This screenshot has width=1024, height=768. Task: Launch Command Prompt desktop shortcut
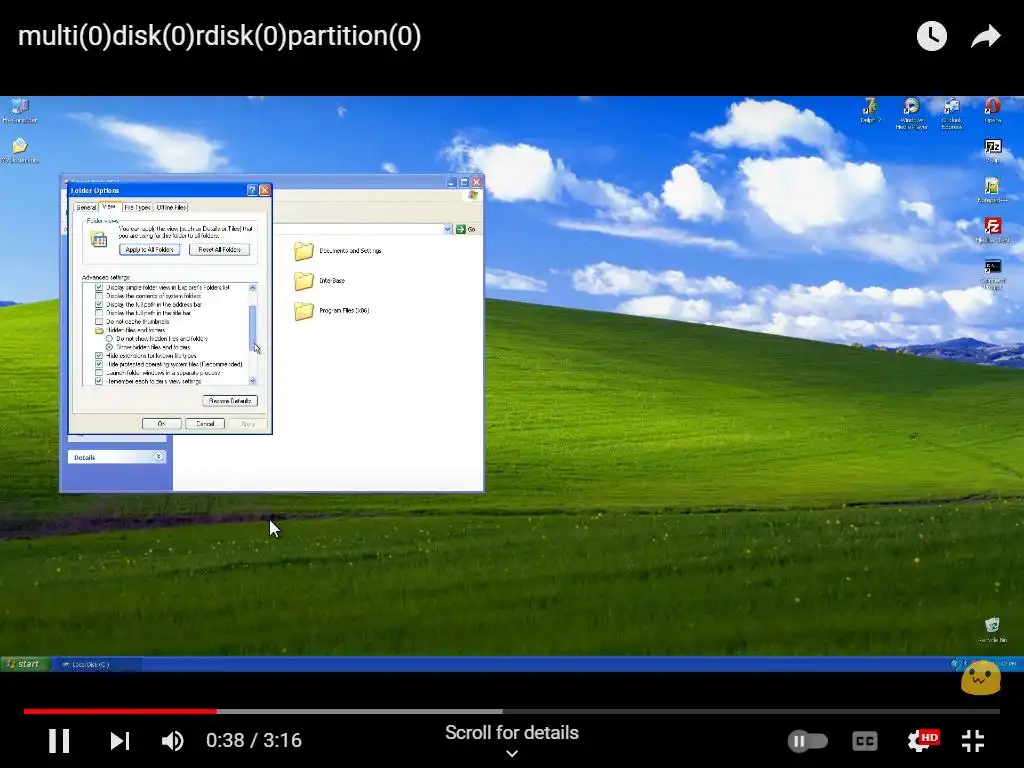point(993,273)
